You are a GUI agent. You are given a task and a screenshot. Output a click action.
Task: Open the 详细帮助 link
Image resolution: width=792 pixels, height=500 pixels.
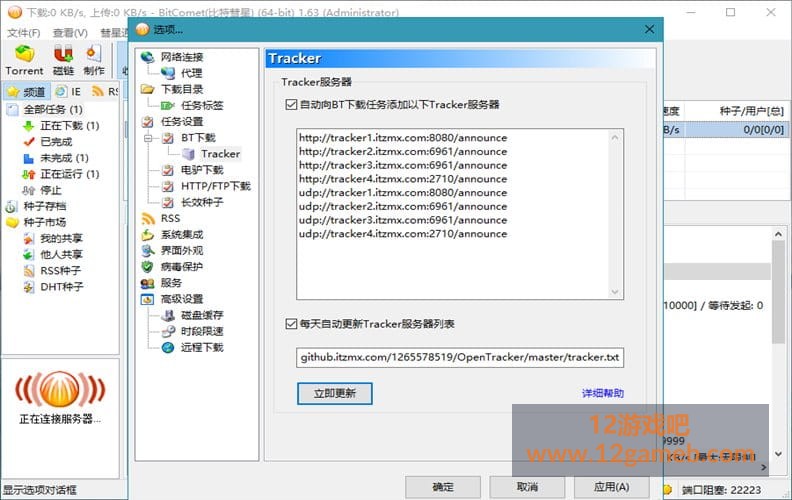click(x=603, y=393)
